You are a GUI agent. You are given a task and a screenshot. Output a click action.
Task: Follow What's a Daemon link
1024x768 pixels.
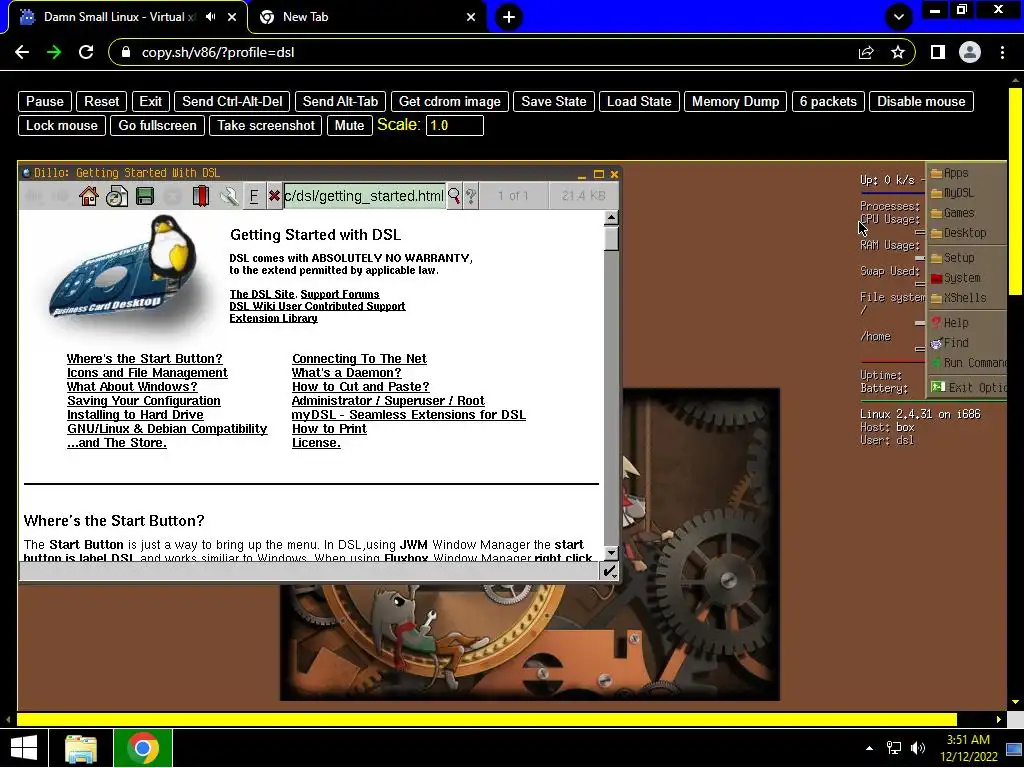point(347,373)
